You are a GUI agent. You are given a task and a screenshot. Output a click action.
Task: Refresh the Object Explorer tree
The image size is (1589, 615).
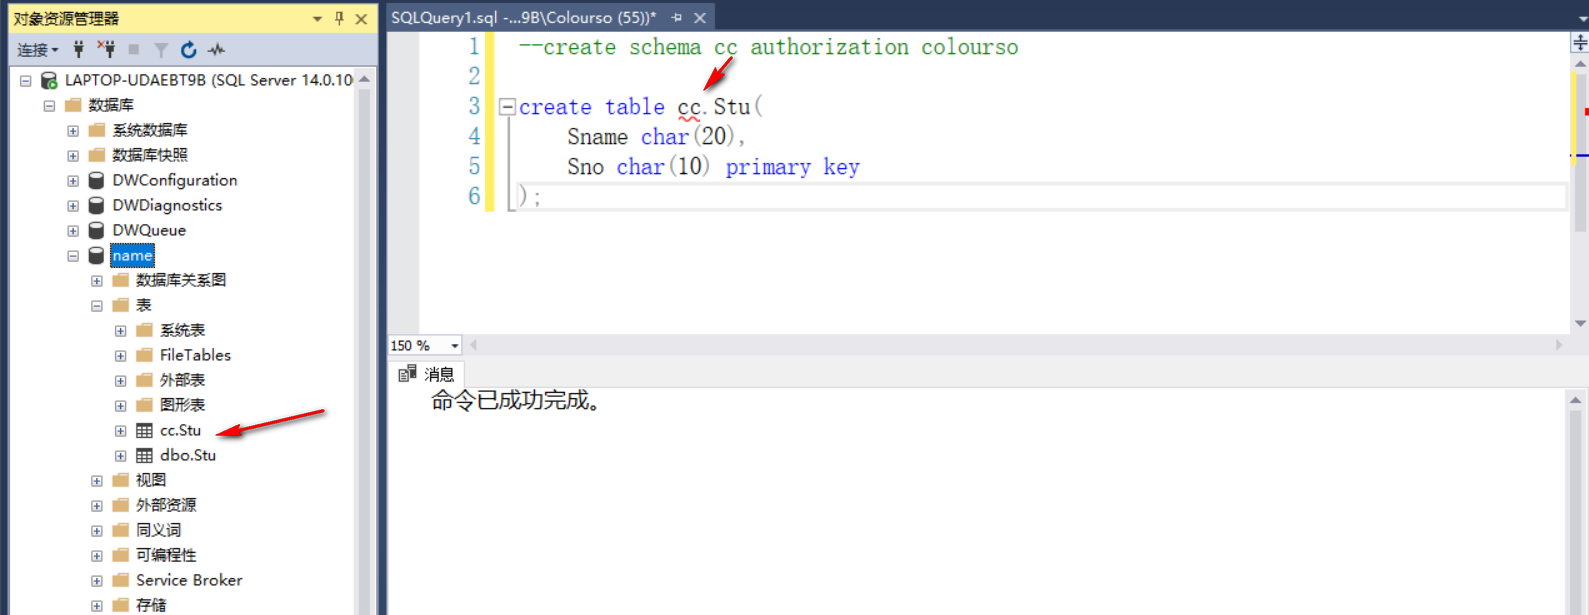188,49
